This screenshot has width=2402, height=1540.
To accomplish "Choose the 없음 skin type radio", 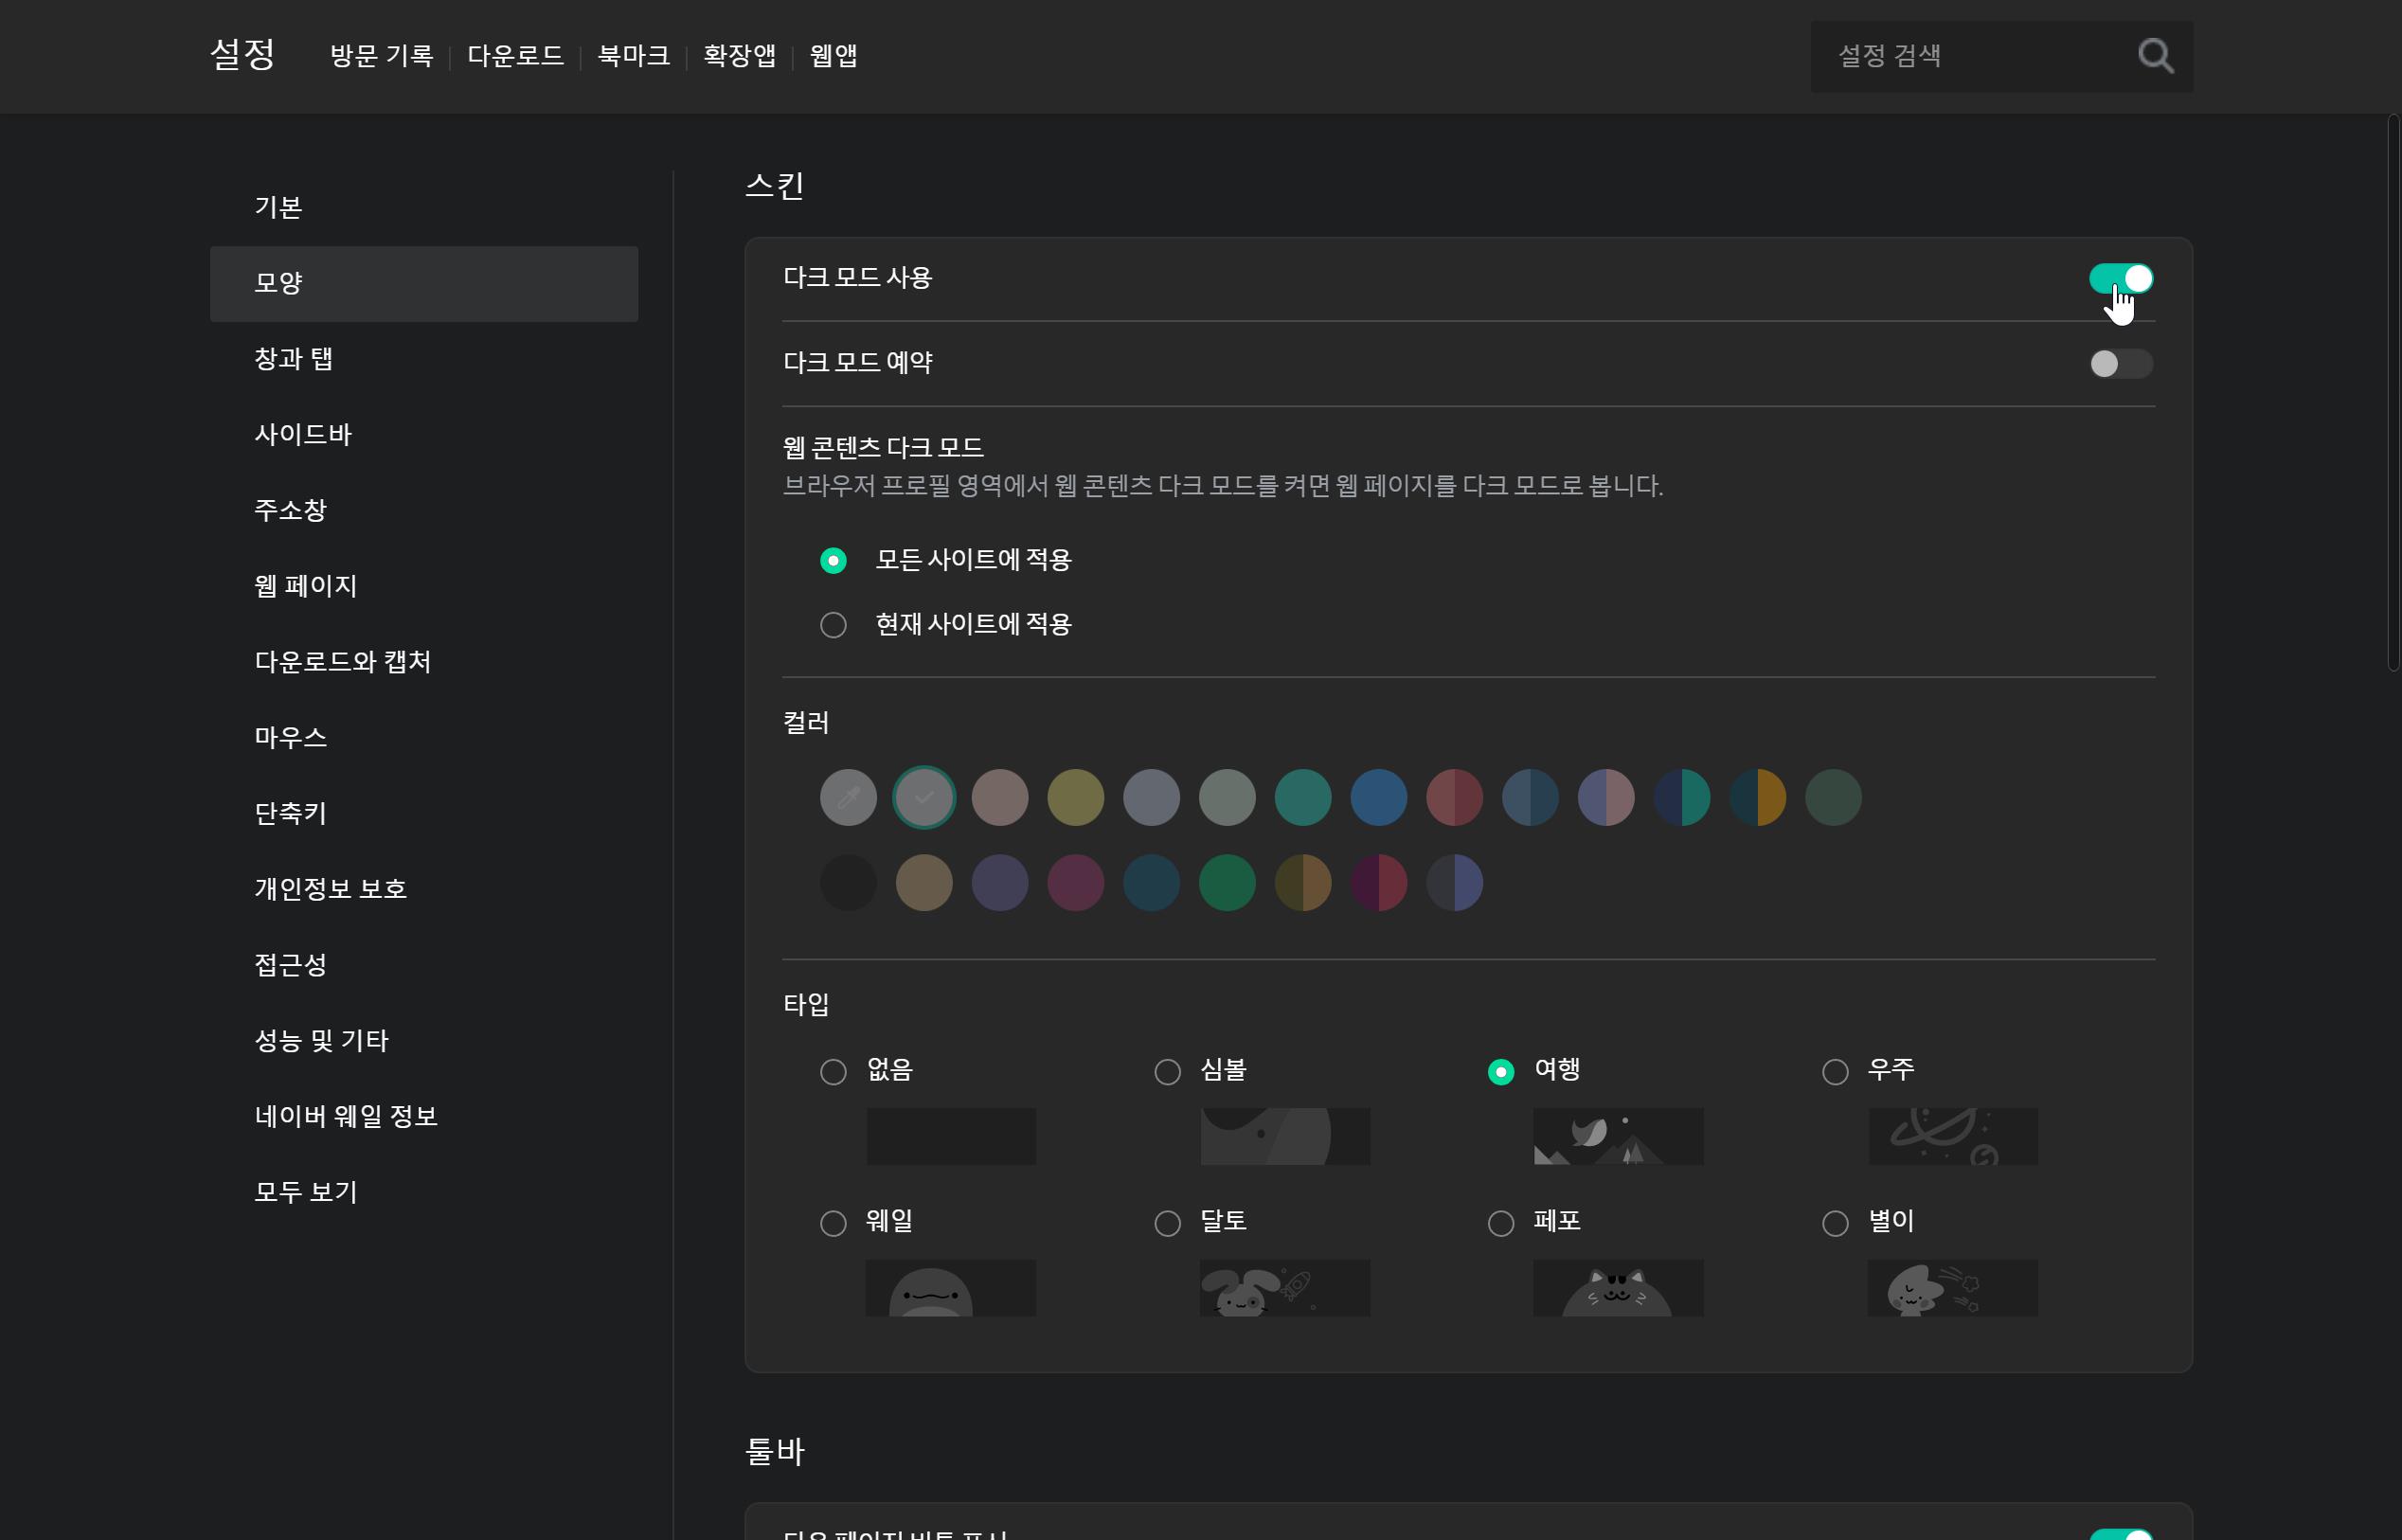I will click(833, 1072).
